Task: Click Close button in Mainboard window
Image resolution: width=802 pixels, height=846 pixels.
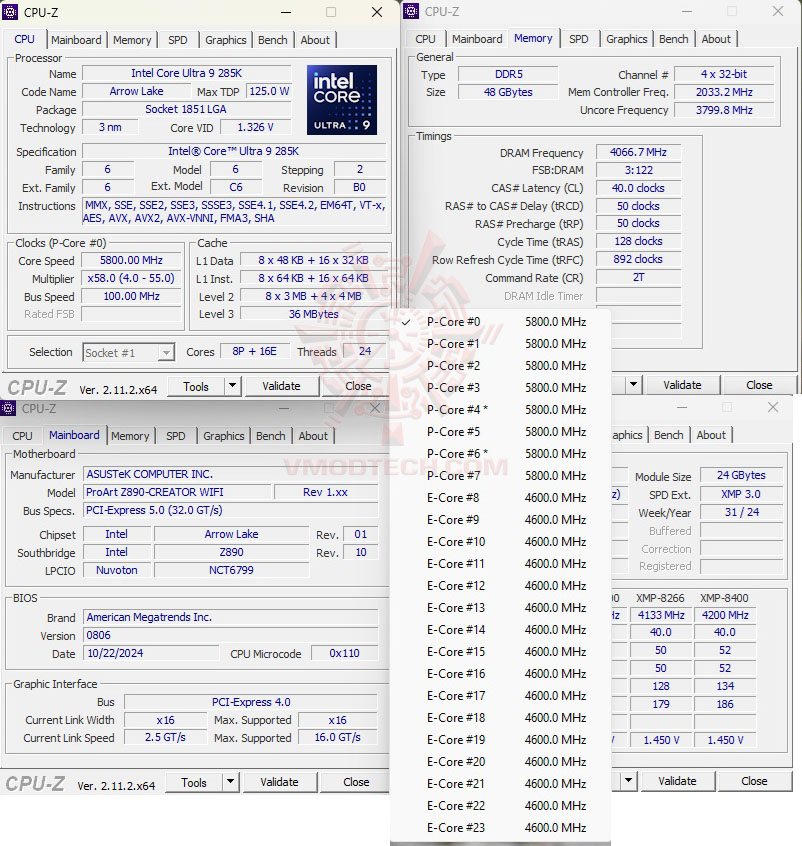Action: pyautogui.click(x=356, y=782)
